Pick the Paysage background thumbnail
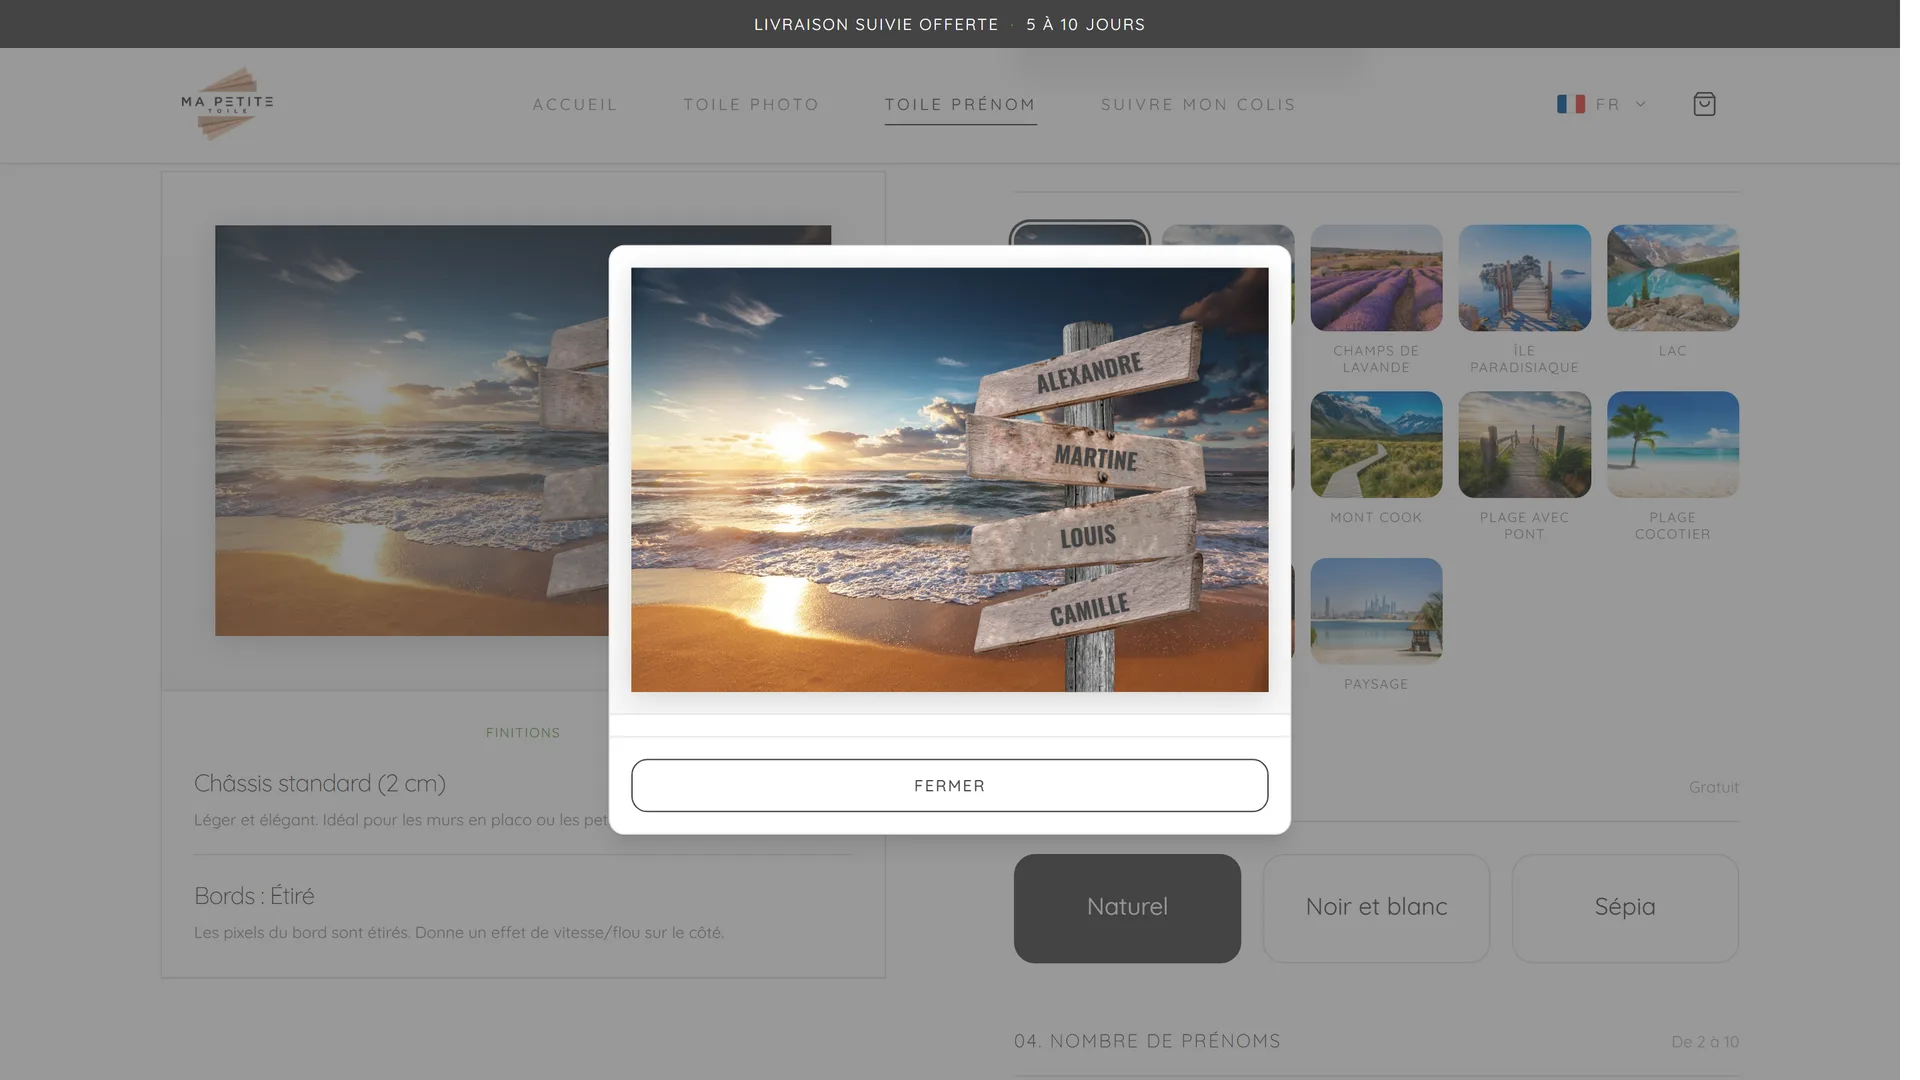Viewport: 1920px width, 1080px height. [x=1376, y=611]
